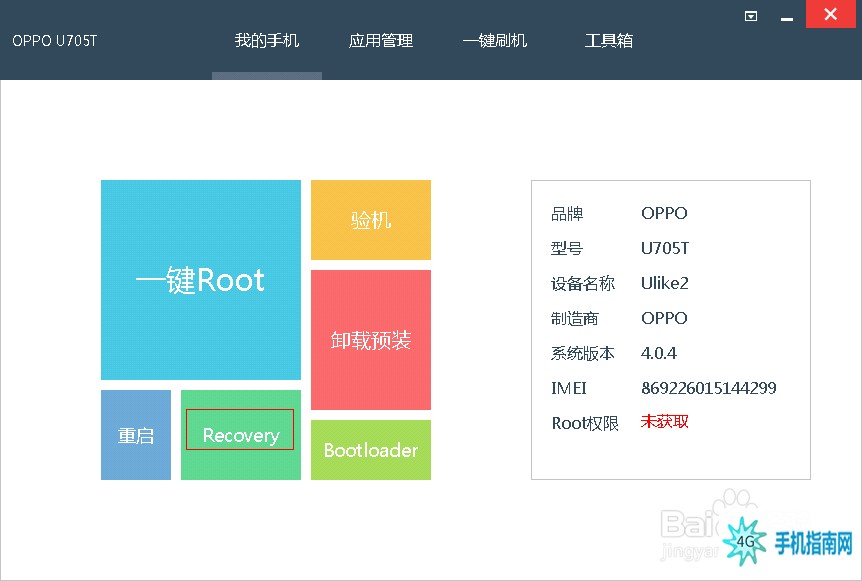Close the window with the red X
Viewport: 862px width, 581px height.
[829, 14]
